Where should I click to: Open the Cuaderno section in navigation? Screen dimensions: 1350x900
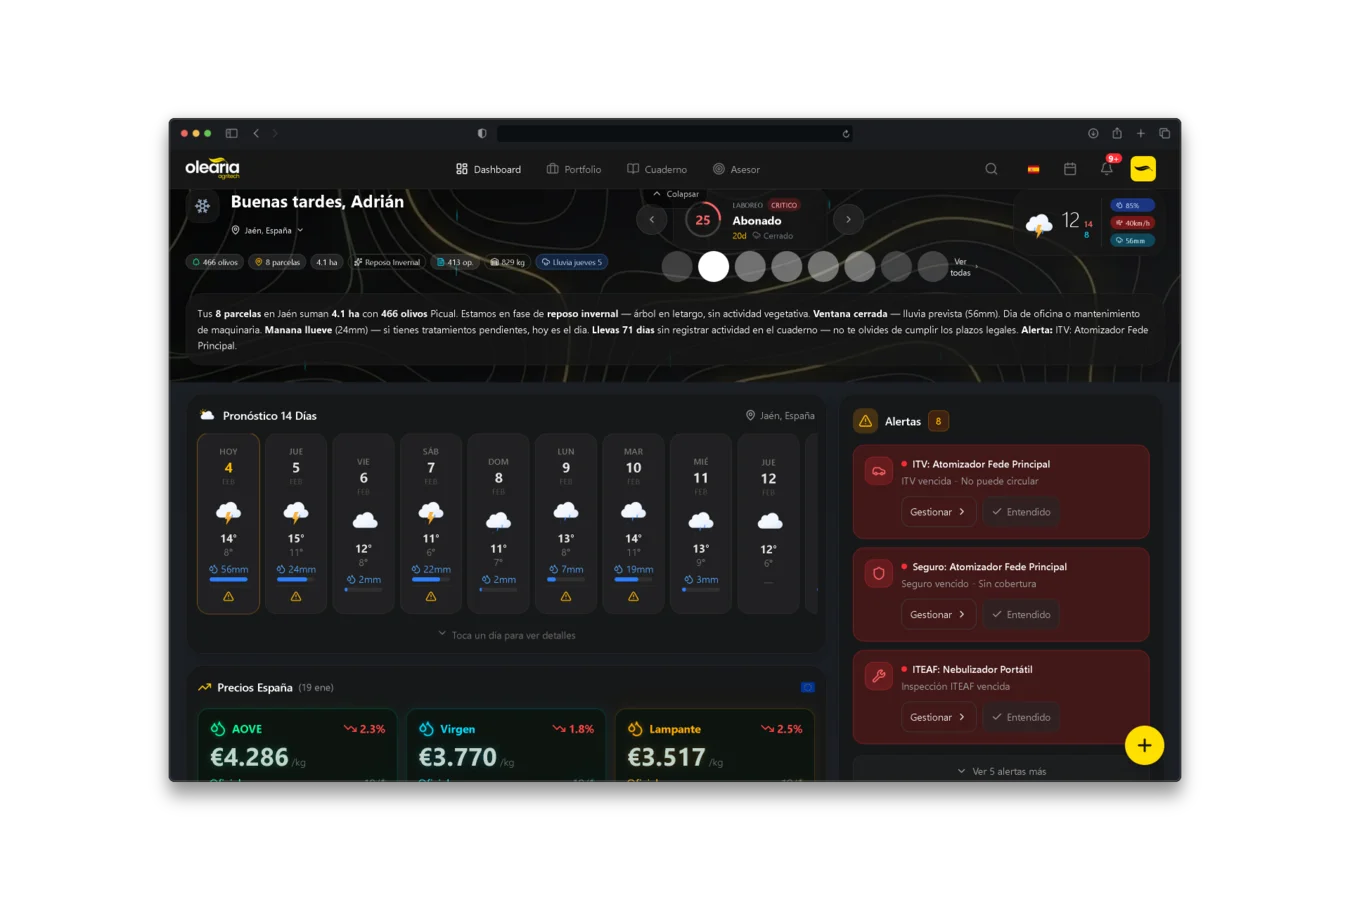click(656, 169)
